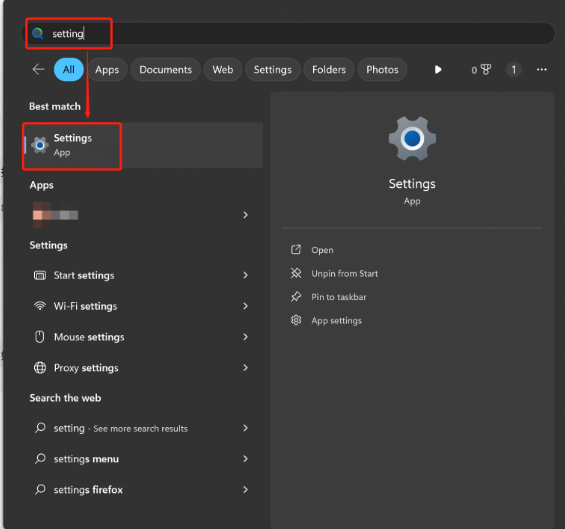
Task: Expand the blurred app result chevron
Action: [x=245, y=215]
